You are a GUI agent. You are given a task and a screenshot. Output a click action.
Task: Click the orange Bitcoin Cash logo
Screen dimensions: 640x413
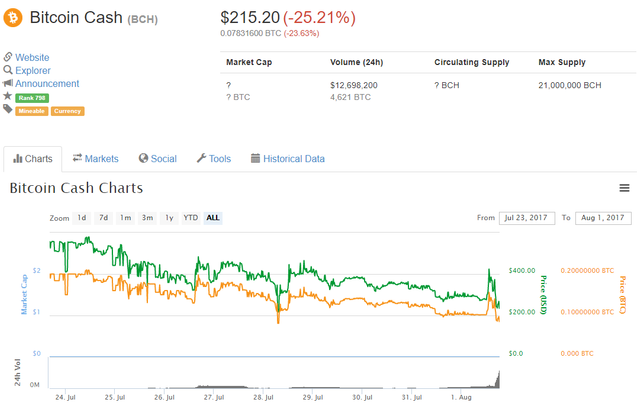tap(13, 18)
